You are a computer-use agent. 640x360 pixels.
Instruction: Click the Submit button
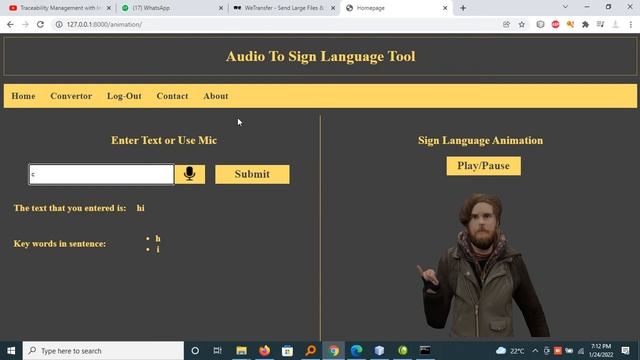(252, 174)
